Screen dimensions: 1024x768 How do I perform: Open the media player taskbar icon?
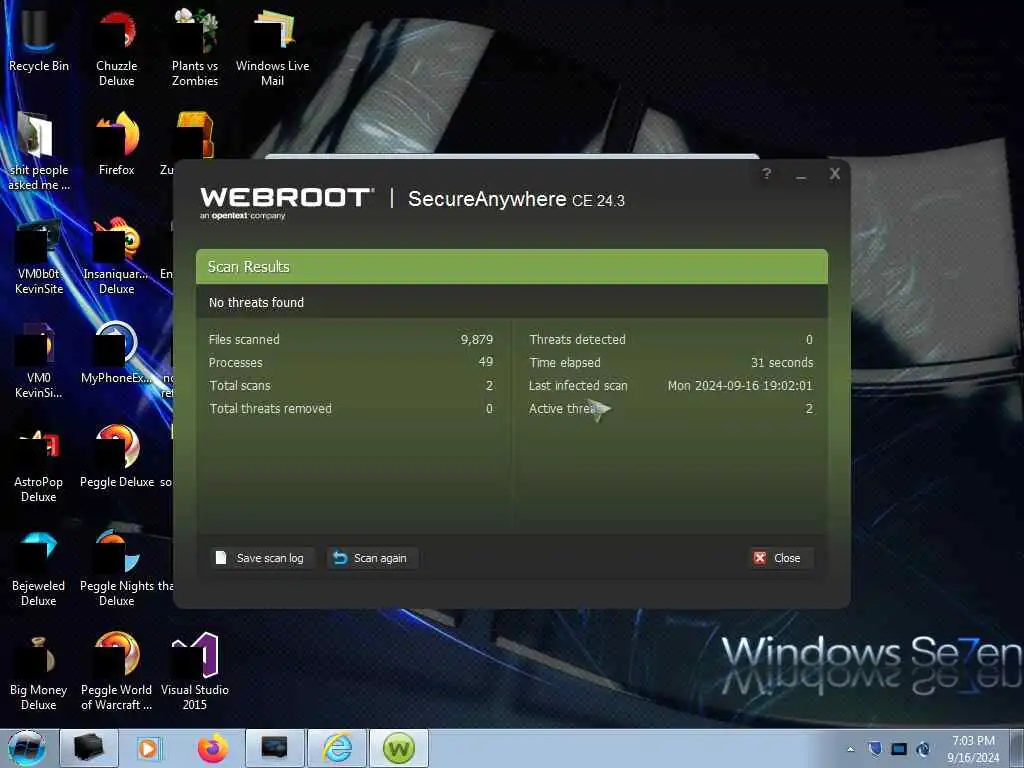[x=150, y=748]
